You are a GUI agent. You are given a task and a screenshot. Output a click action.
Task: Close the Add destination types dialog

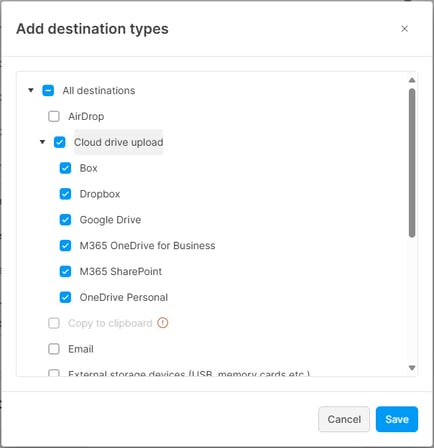[404, 29]
